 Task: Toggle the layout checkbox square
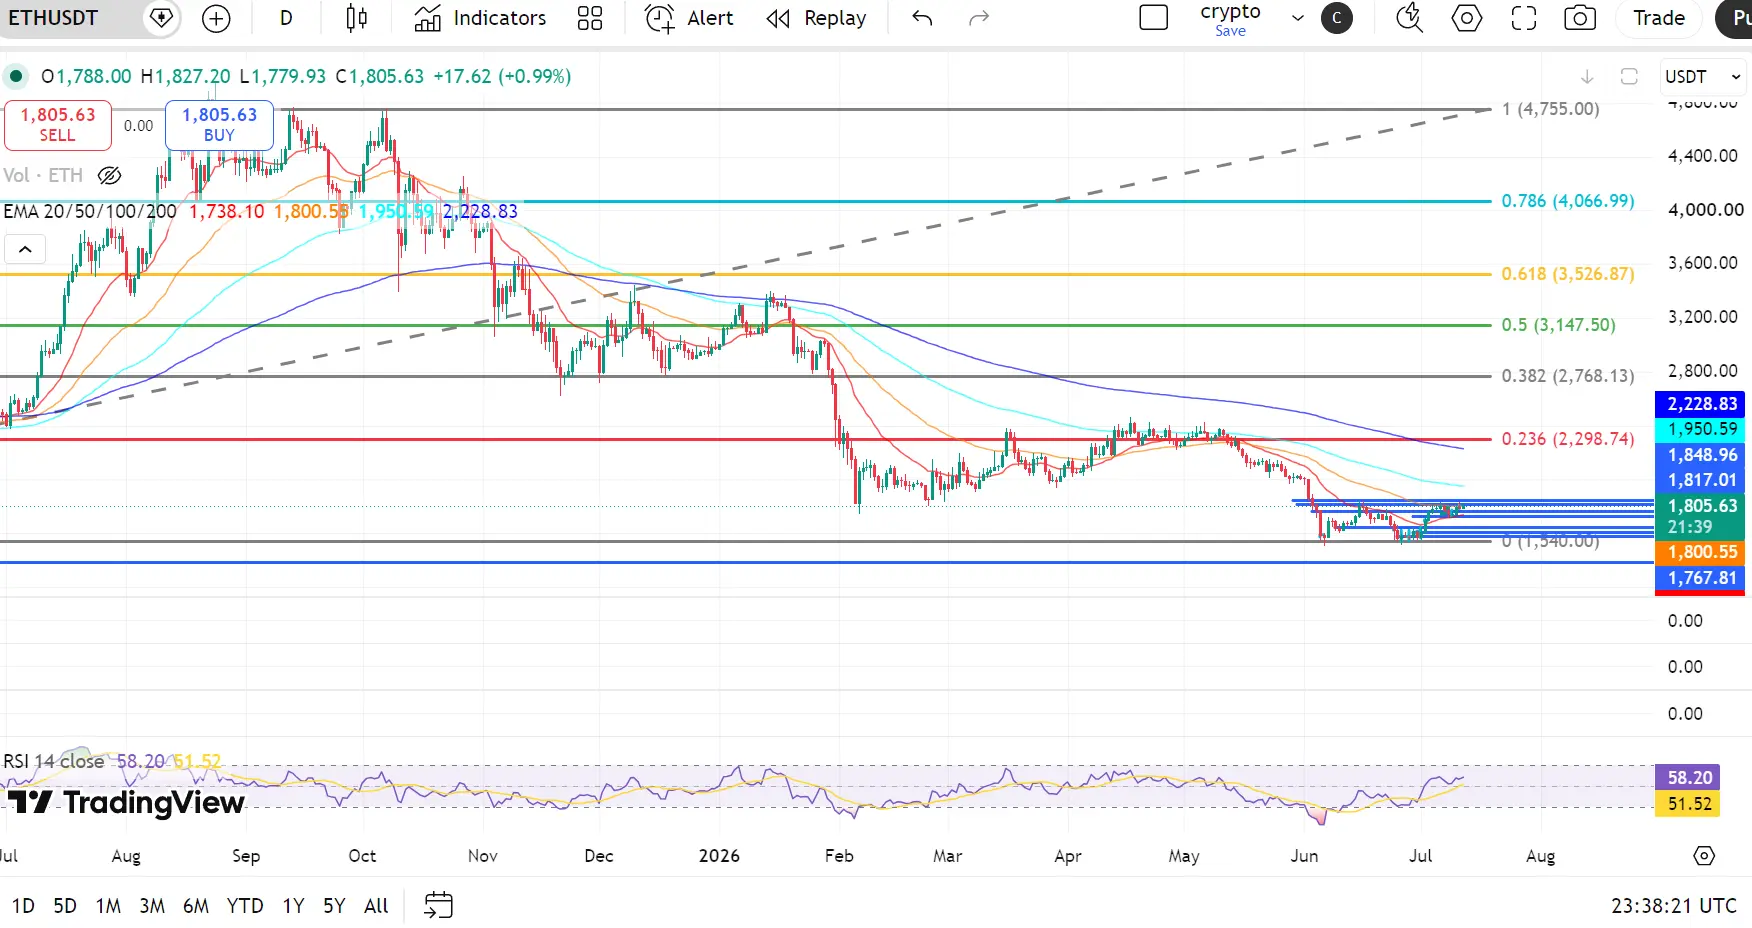tap(1154, 18)
